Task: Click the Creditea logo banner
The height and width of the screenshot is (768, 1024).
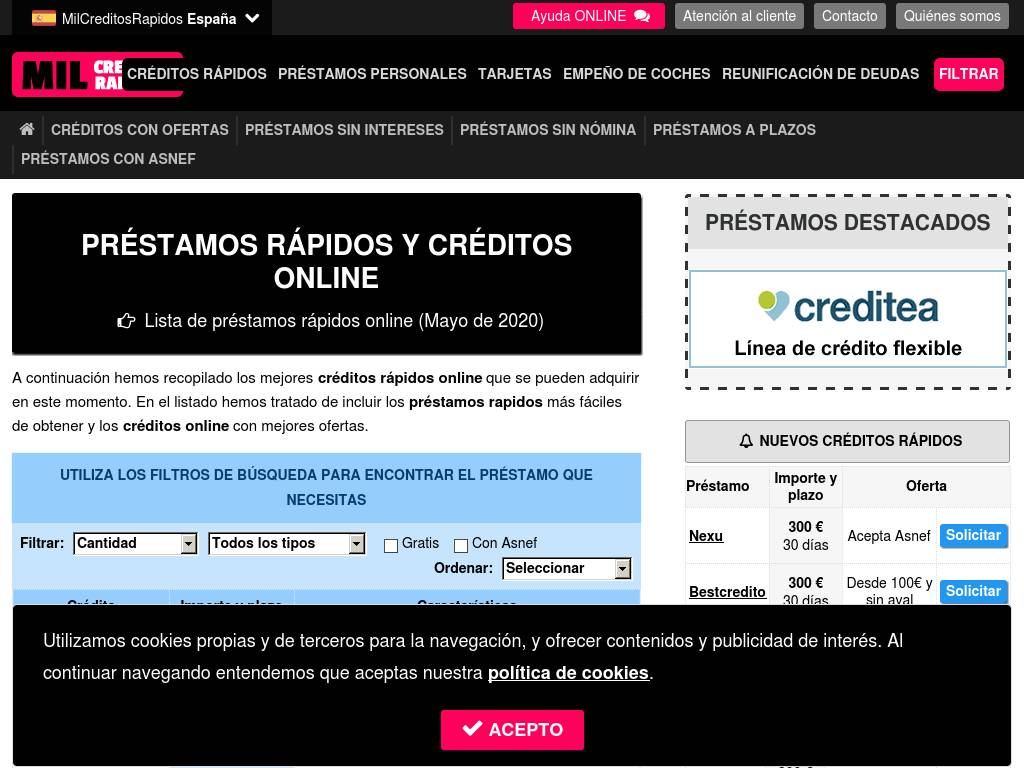Action: pos(847,319)
